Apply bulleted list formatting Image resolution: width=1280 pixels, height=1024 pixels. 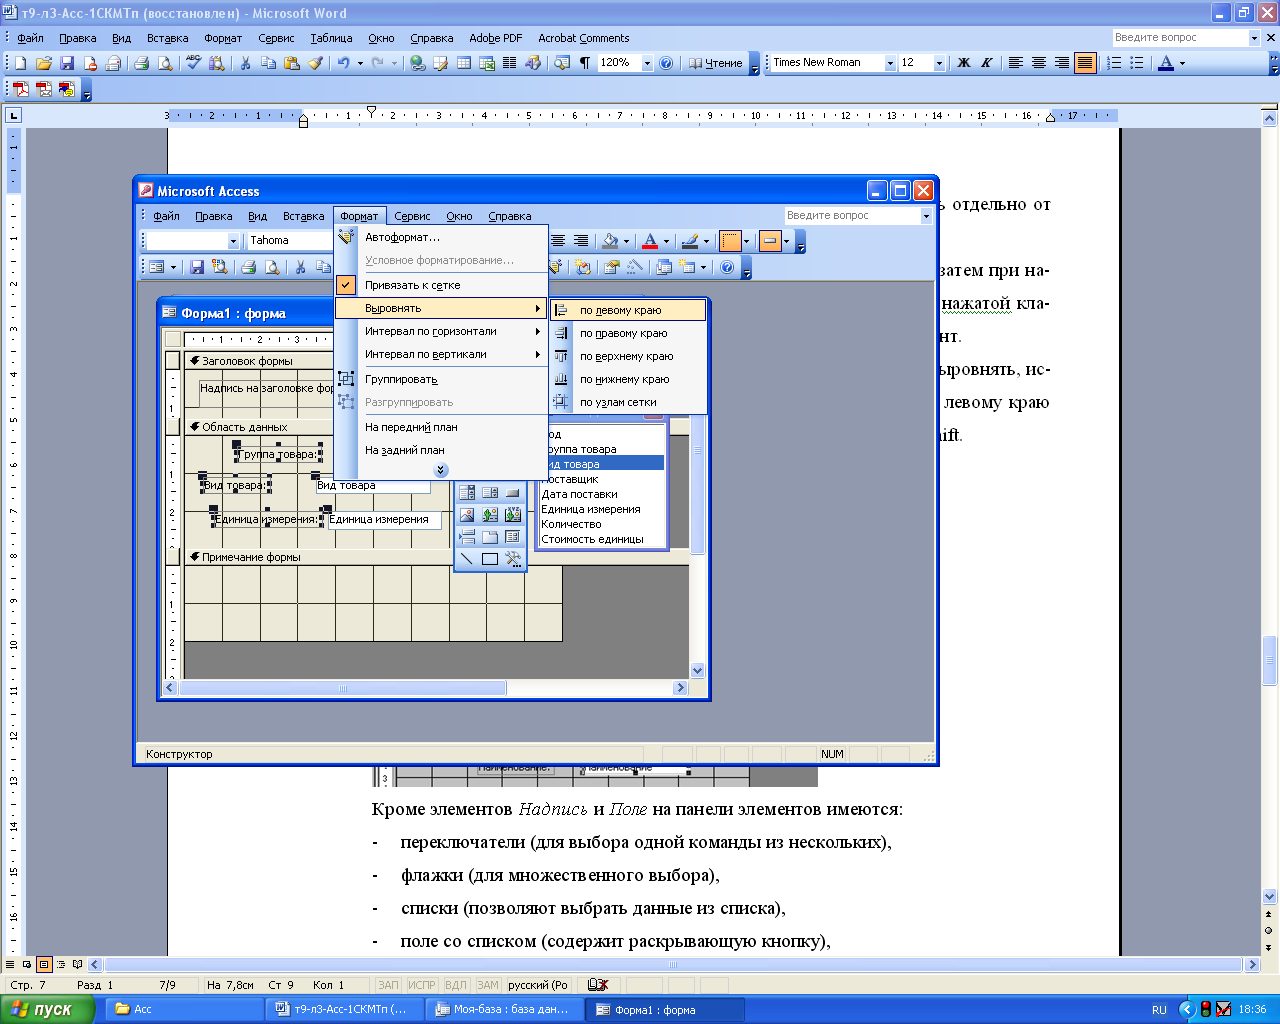[1137, 63]
